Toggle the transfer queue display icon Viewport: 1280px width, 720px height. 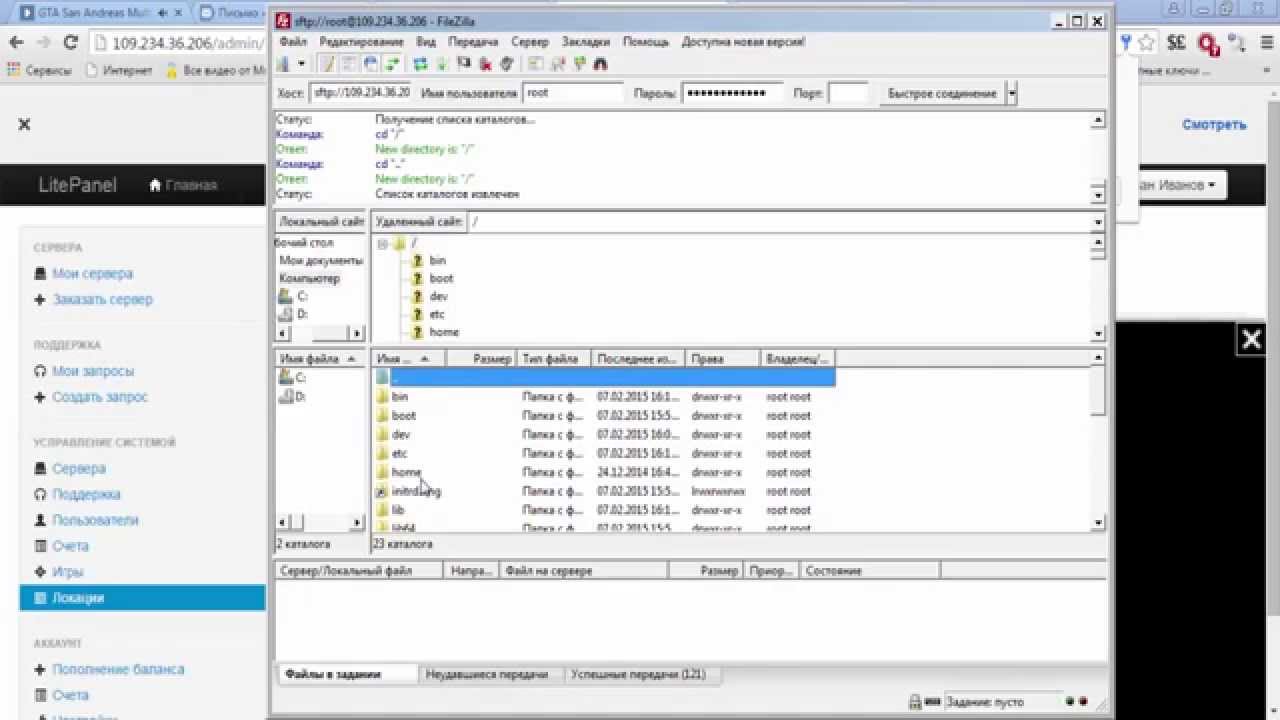[391, 64]
